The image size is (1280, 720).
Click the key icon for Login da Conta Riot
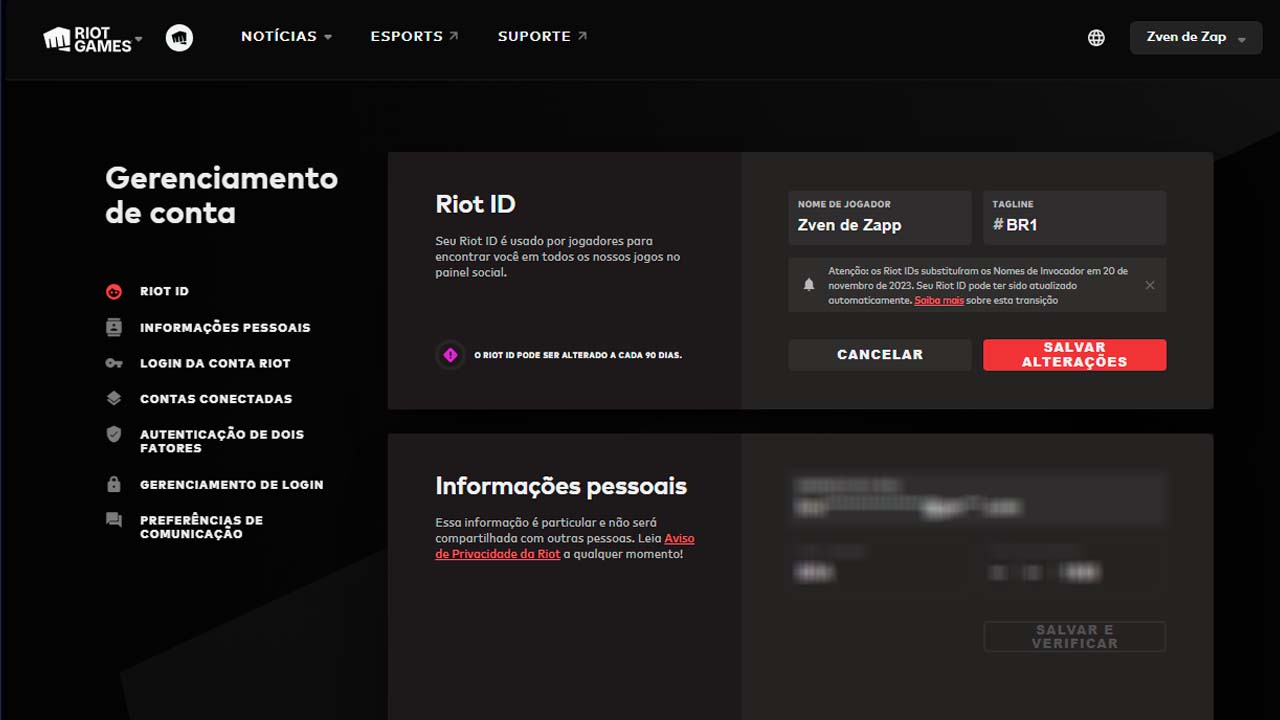(x=113, y=363)
